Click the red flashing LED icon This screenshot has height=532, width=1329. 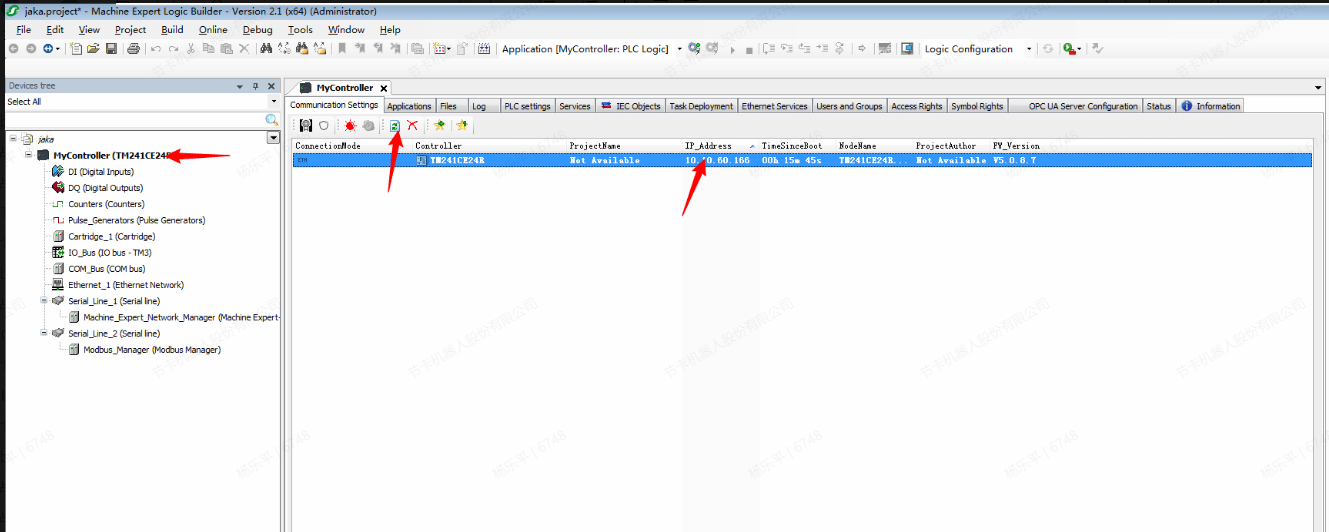point(350,125)
